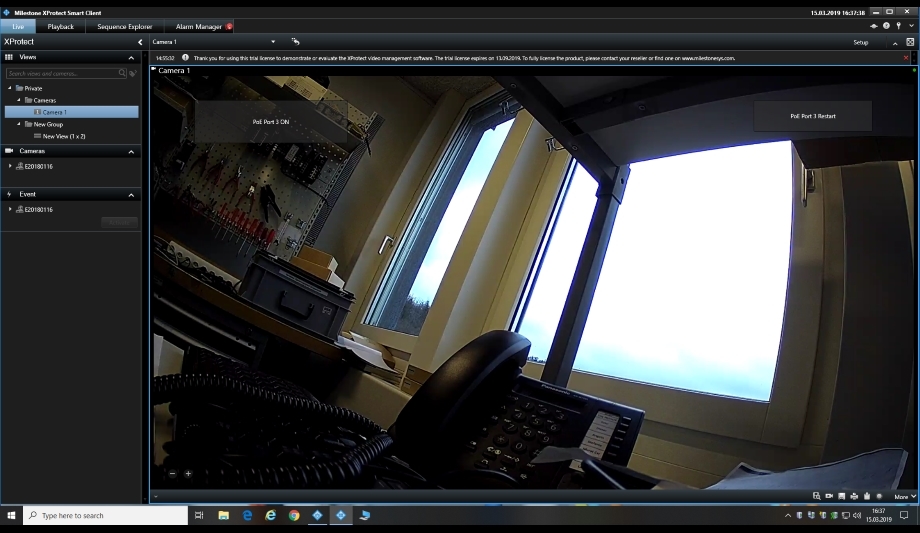The image size is (920, 533).
Task: Open the Camera 1 view selection dropdown
Action: tap(273, 42)
